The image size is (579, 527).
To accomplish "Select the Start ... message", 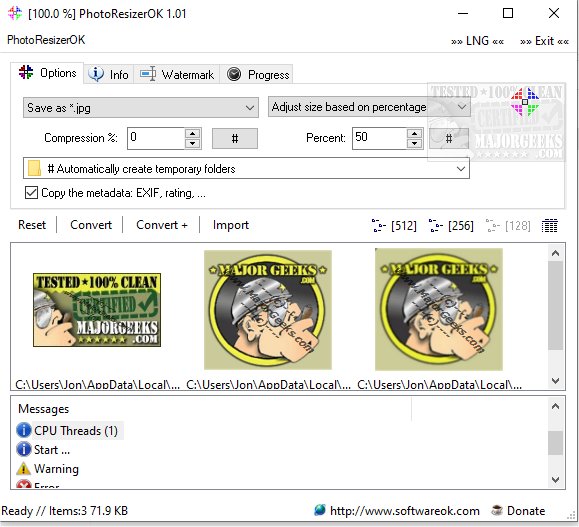I will 52,450.
